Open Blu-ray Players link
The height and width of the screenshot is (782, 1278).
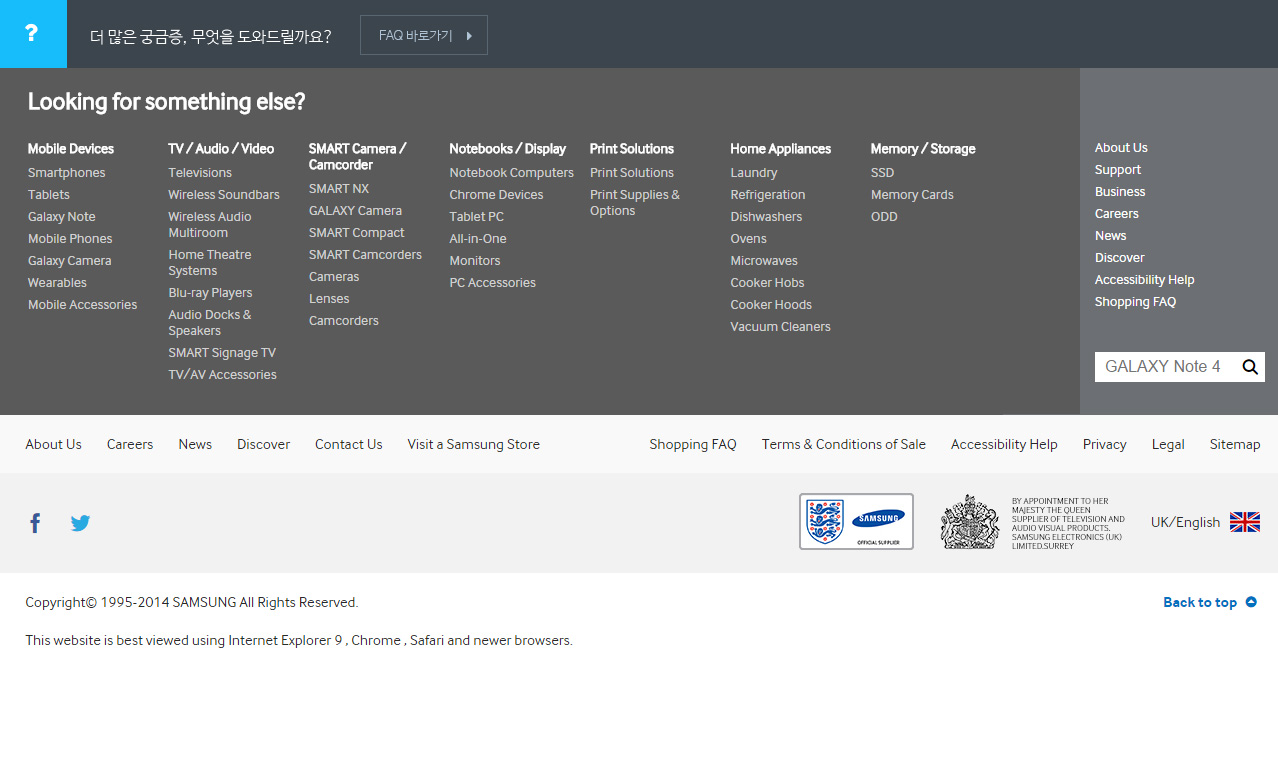click(x=210, y=293)
